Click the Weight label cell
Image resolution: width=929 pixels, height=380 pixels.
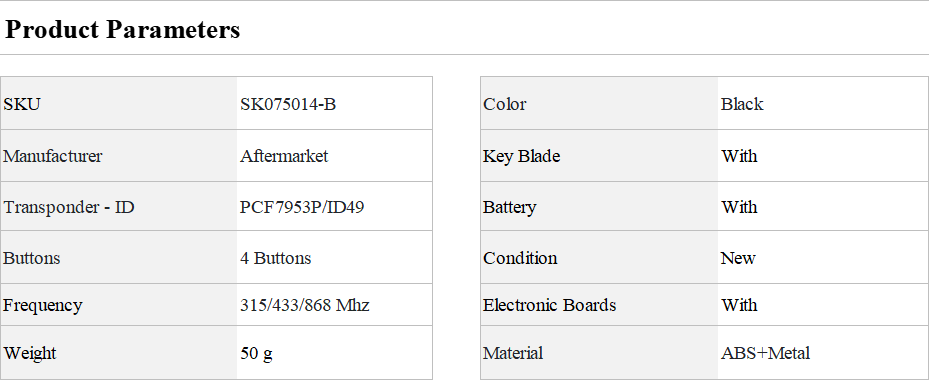coord(118,353)
